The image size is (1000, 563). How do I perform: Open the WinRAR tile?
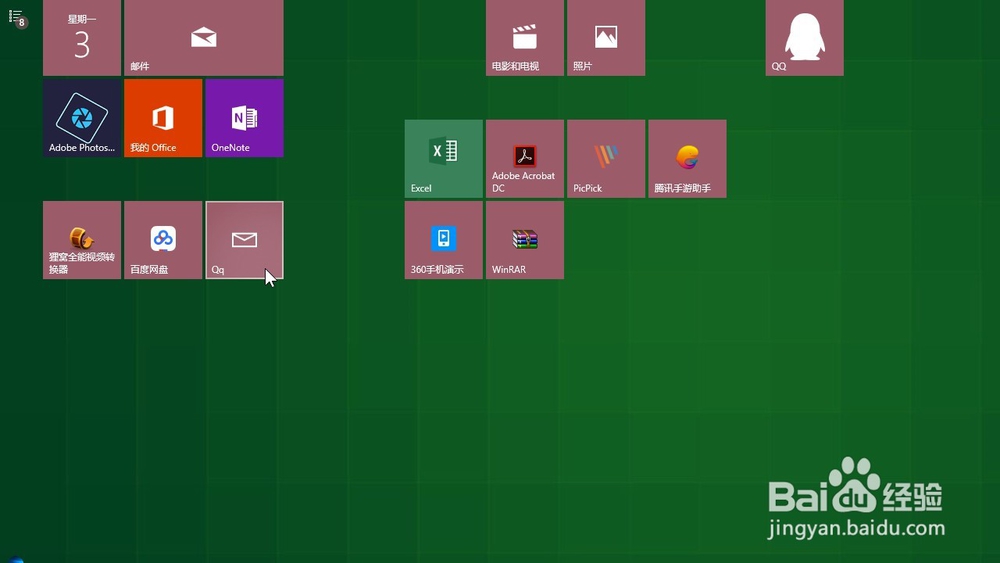pyautogui.click(x=525, y=240)
